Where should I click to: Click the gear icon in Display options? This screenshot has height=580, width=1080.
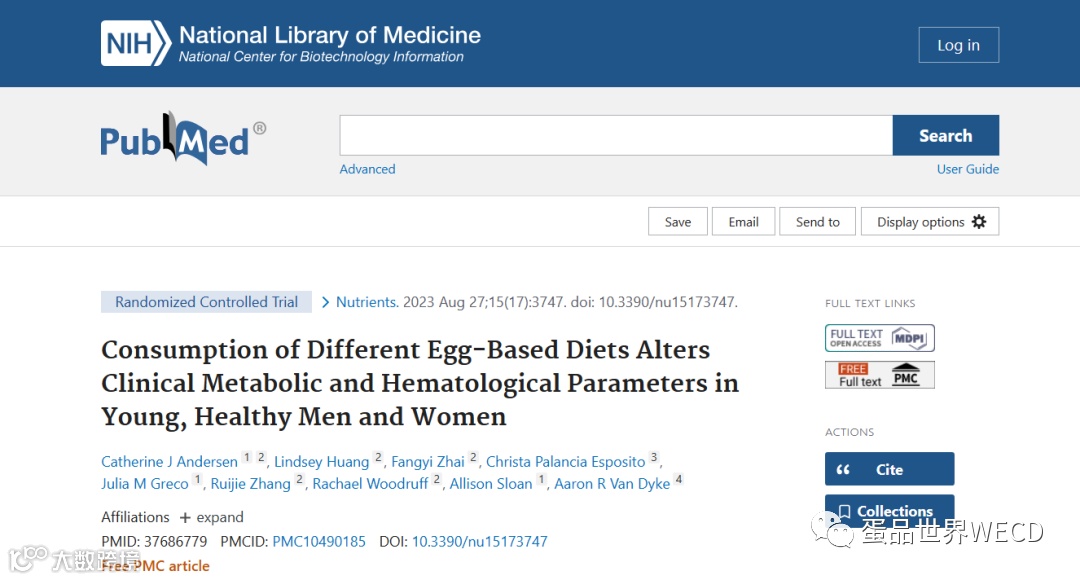point(979,222)
